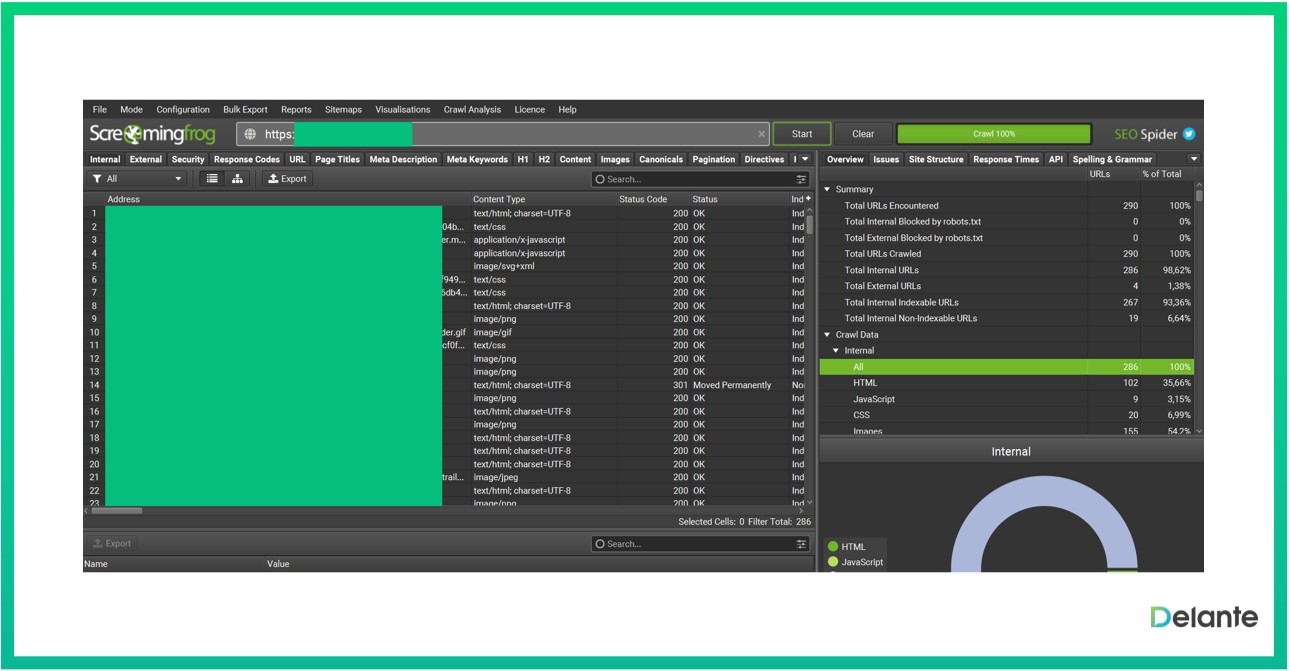Viewport: 1289px width, 671px height.
Task: Switch to list view icon
Action: [x=212, y=179]
